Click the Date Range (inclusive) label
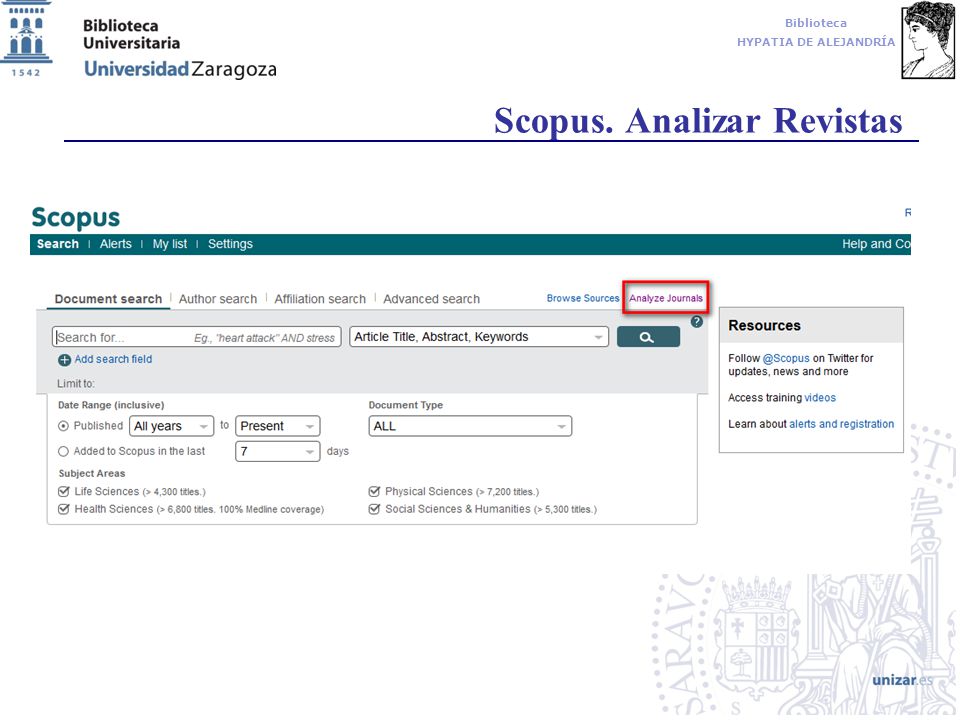The image size is (960, 720). (111, 405)
